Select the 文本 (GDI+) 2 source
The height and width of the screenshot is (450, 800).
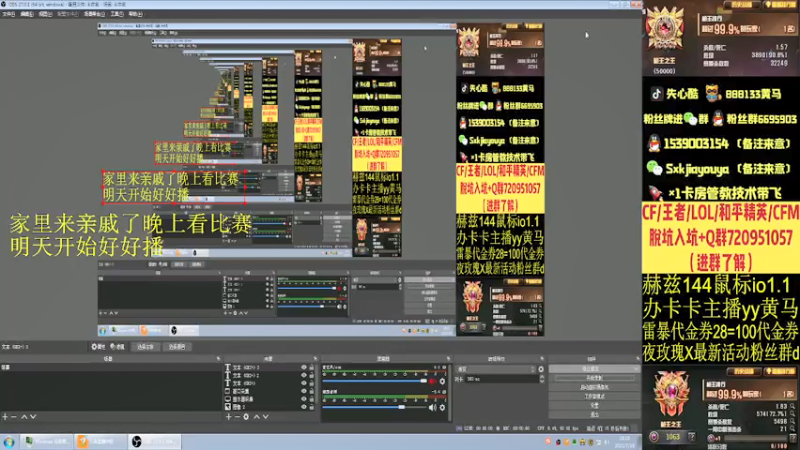(270, 376)
